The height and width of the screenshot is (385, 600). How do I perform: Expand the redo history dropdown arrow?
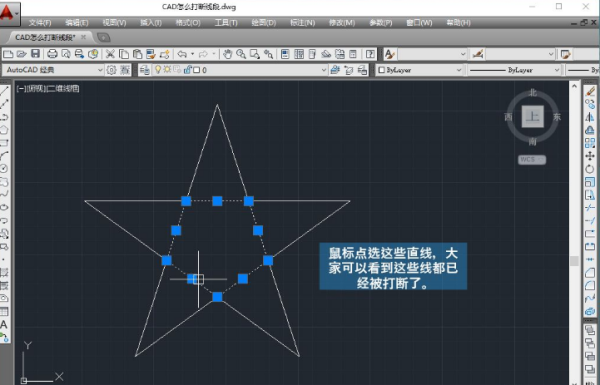(214, 54)
